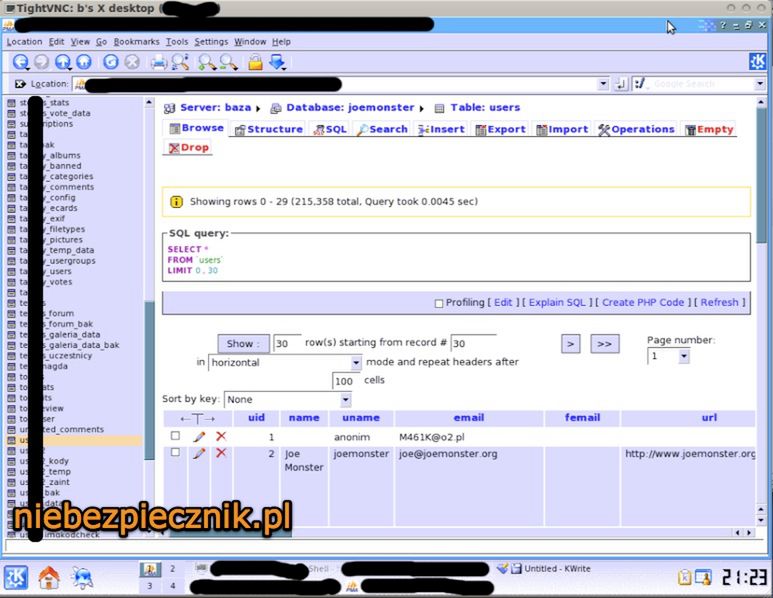Click the Klipper clipboard tray icon
The image size is (773, 598).
click(684, 577)
